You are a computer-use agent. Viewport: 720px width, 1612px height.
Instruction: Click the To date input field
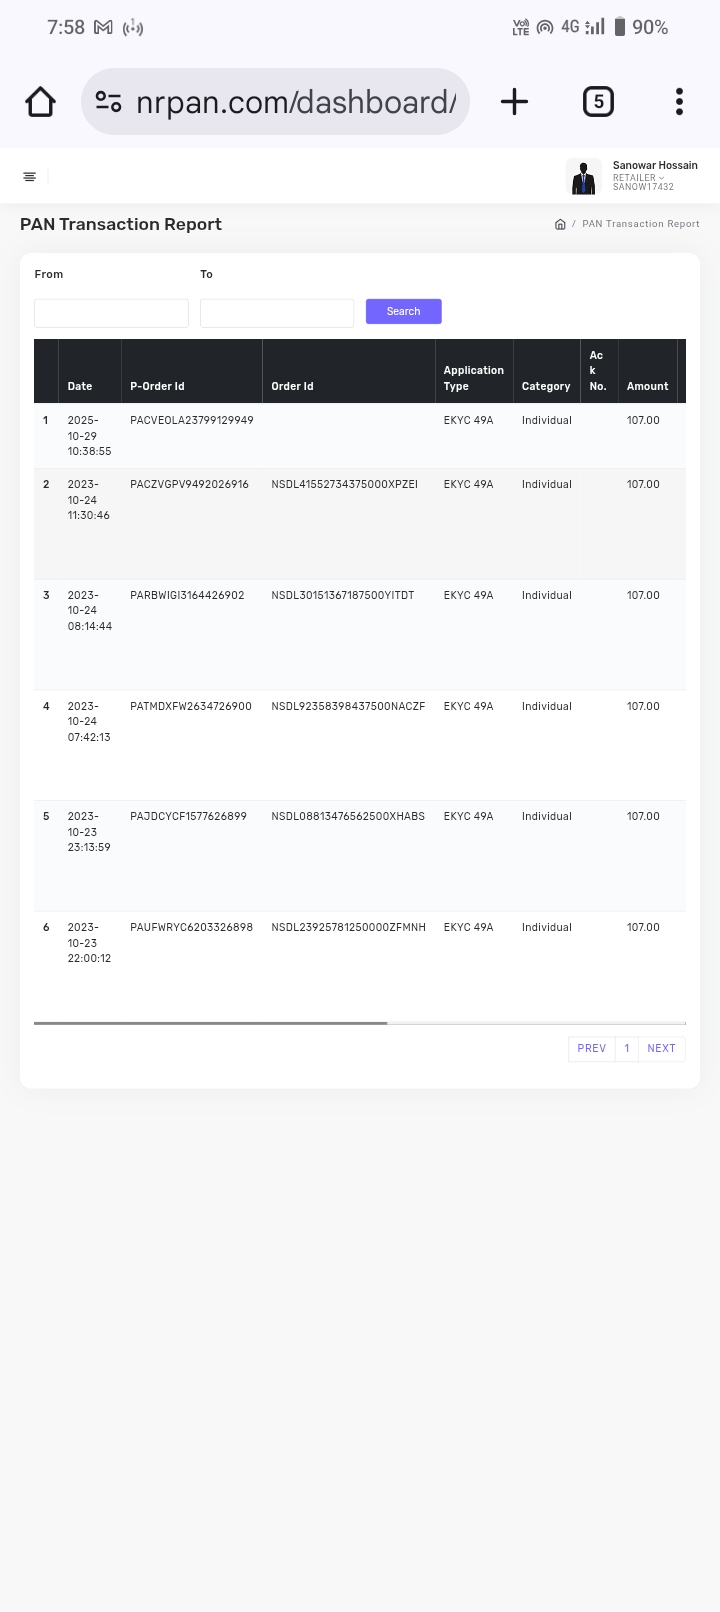277,313
